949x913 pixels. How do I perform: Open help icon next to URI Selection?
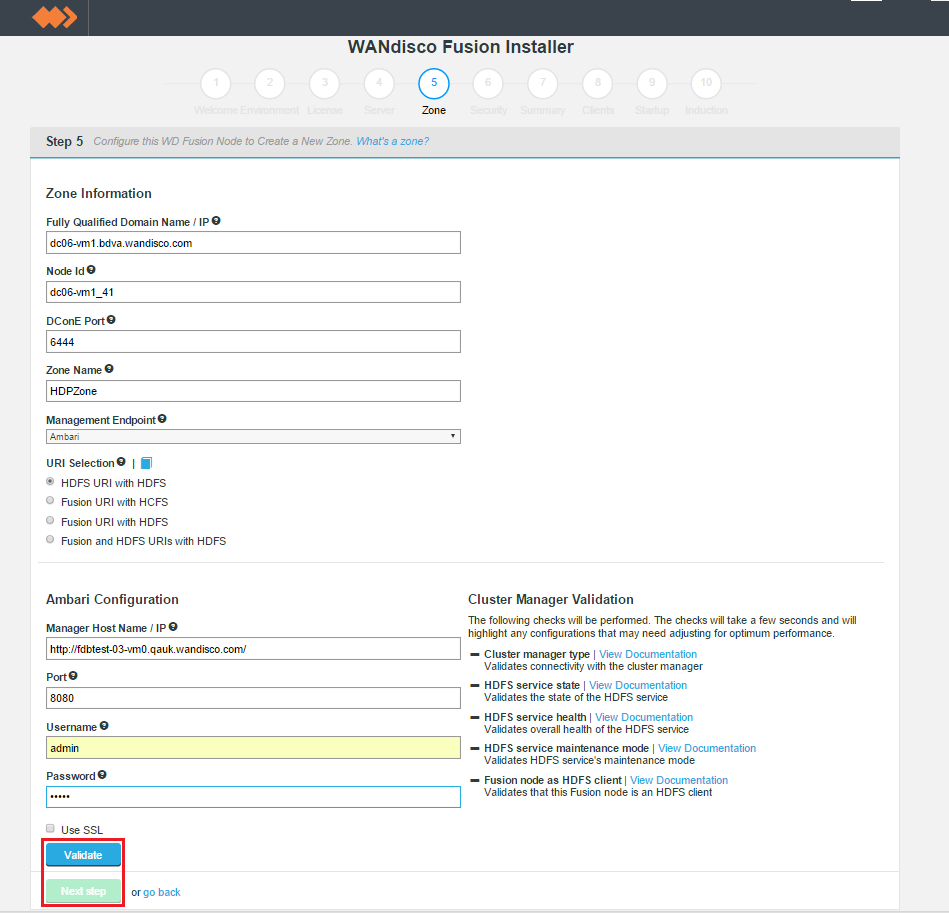click(x=121, y=462)
